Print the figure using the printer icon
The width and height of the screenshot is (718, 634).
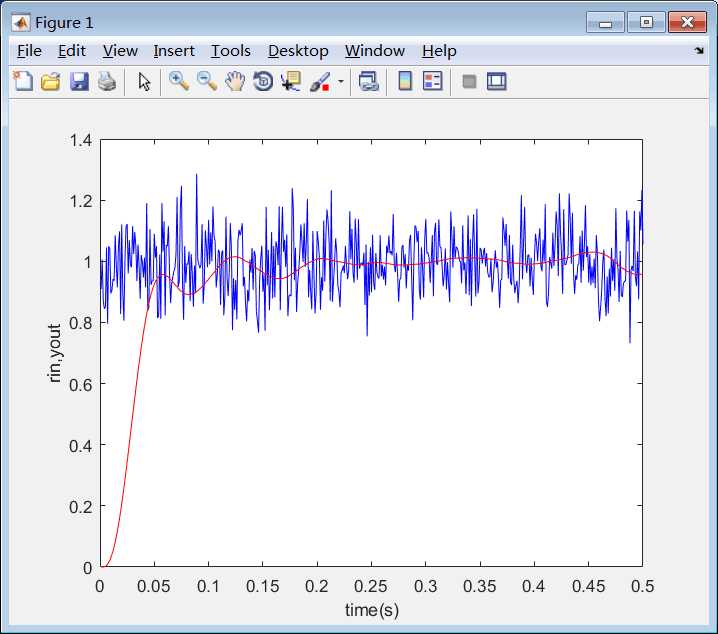(107, 81)
